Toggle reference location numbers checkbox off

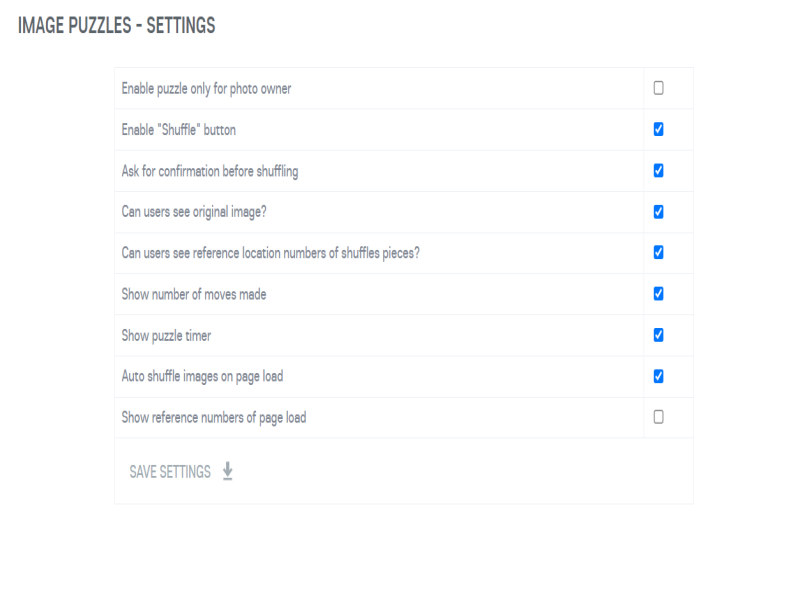pos(658,252)
